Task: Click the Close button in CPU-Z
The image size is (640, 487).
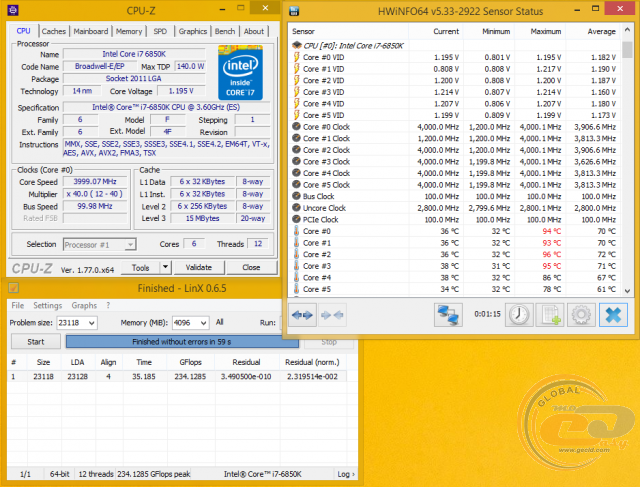Action: (x=251, y=267)
